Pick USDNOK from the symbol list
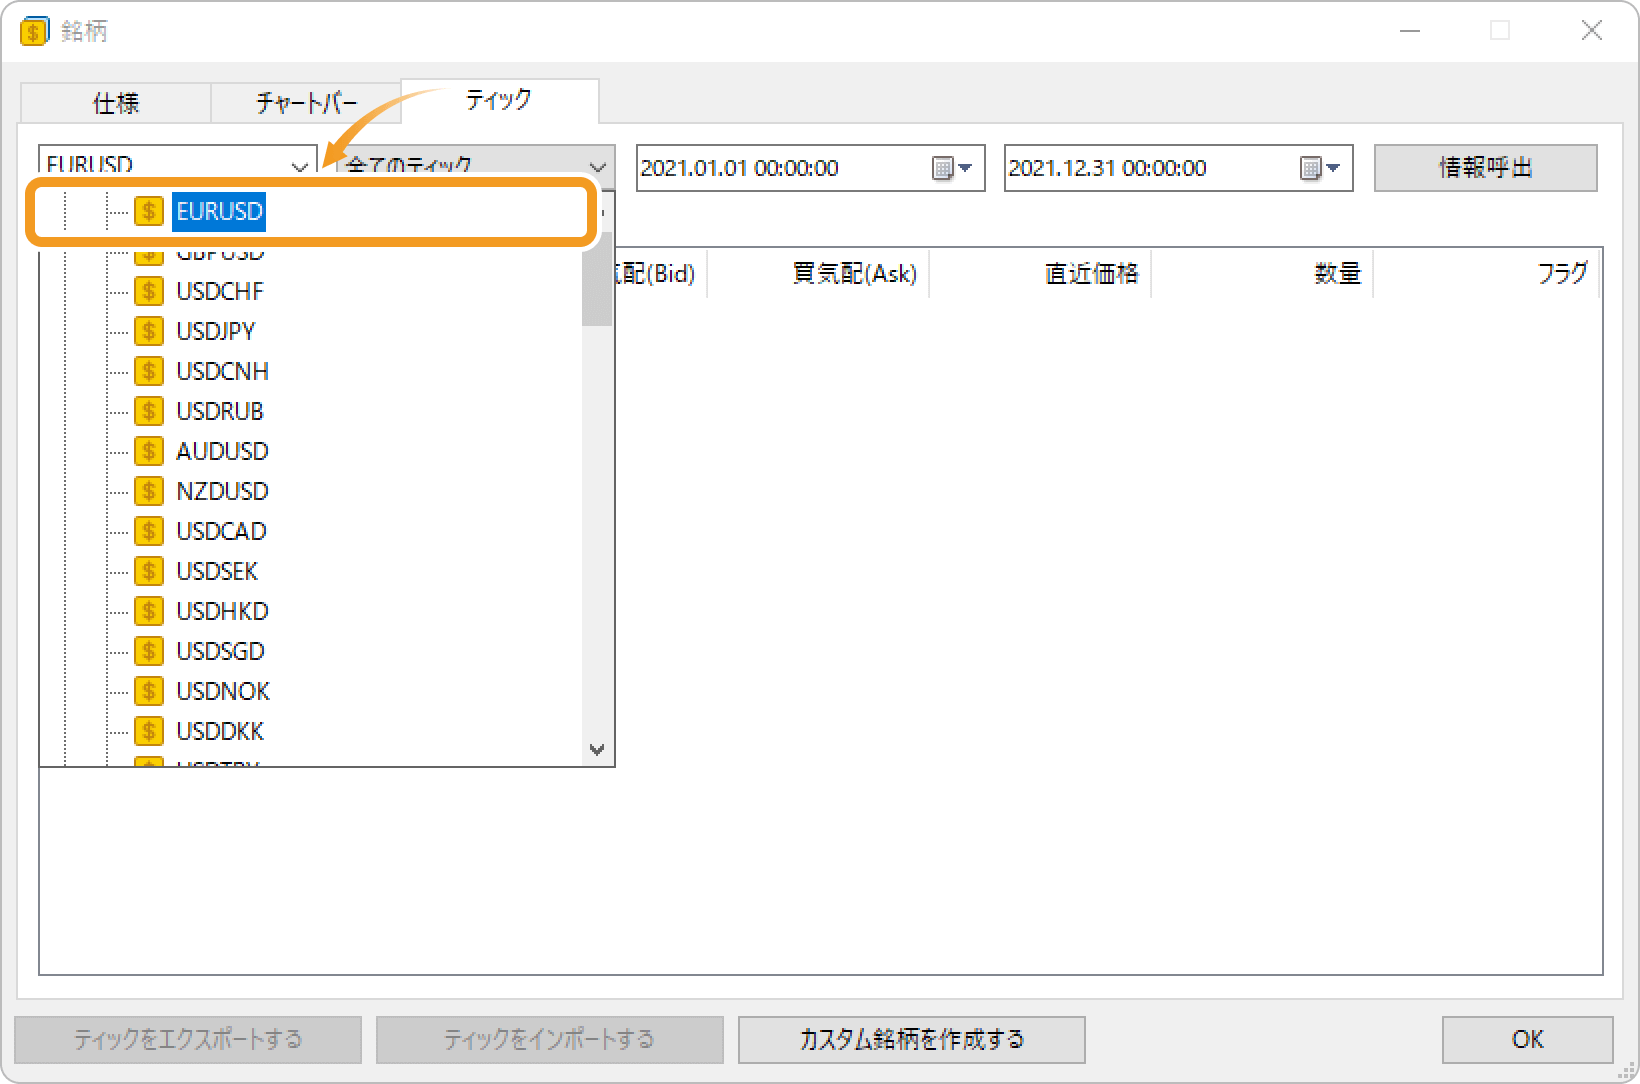The height and width of the screenshot is (1084, 1640). click(223, 691)
